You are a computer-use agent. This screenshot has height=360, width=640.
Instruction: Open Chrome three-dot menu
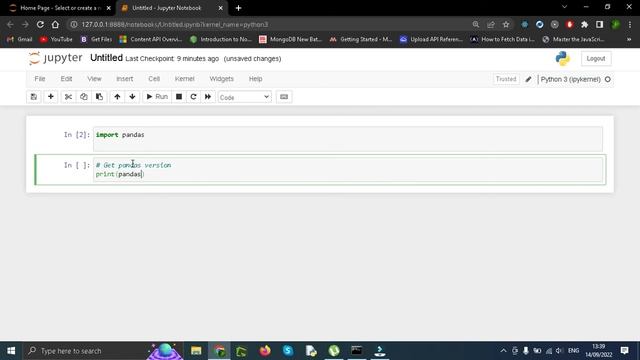pyautogui.click(x=630, y=24)
